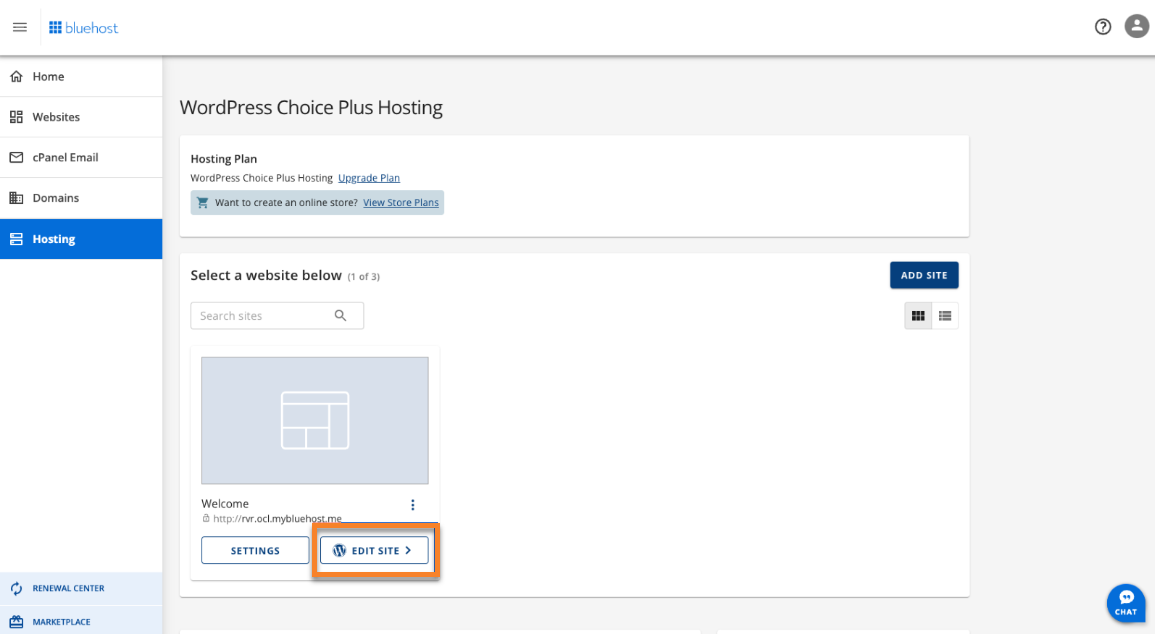
Task: Click the WordPress logo on Edit Site
Action: point(339,550)
